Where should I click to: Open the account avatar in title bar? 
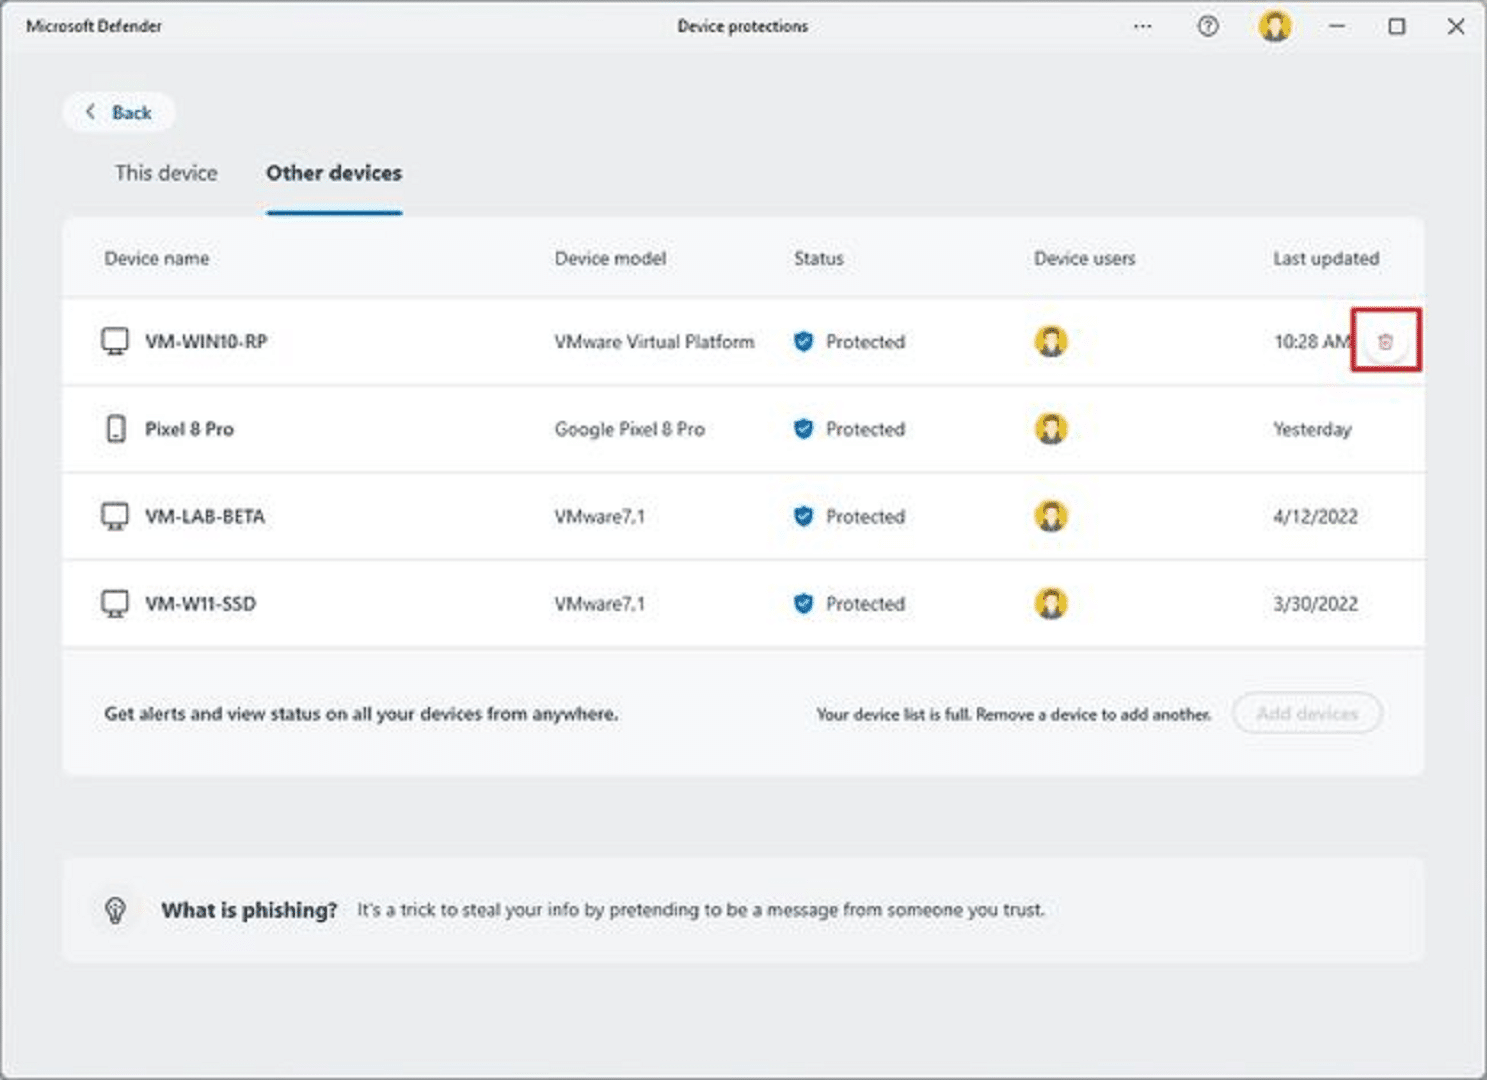click(x=1275, y=26)
